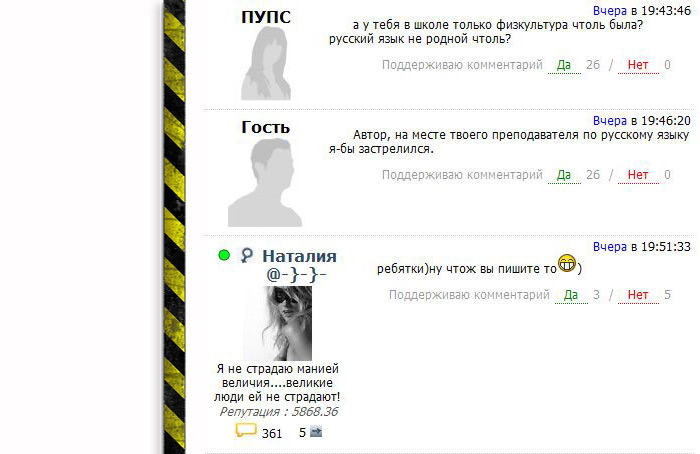Viewport: 700px width, 454px height.
Task: Vote Да on ПУПС's comment
Action: click(564, 65)
